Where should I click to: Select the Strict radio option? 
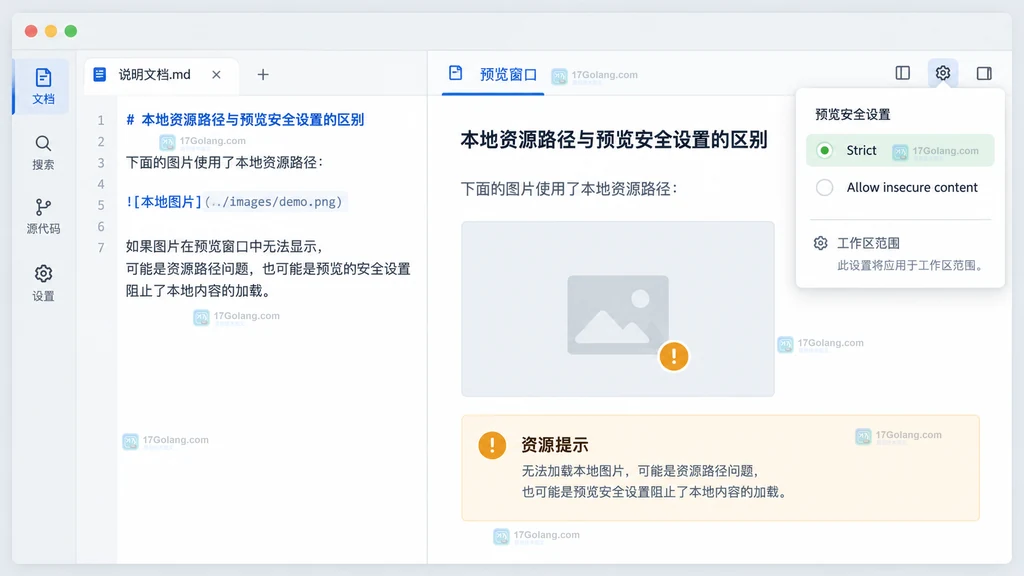point(824,150)
